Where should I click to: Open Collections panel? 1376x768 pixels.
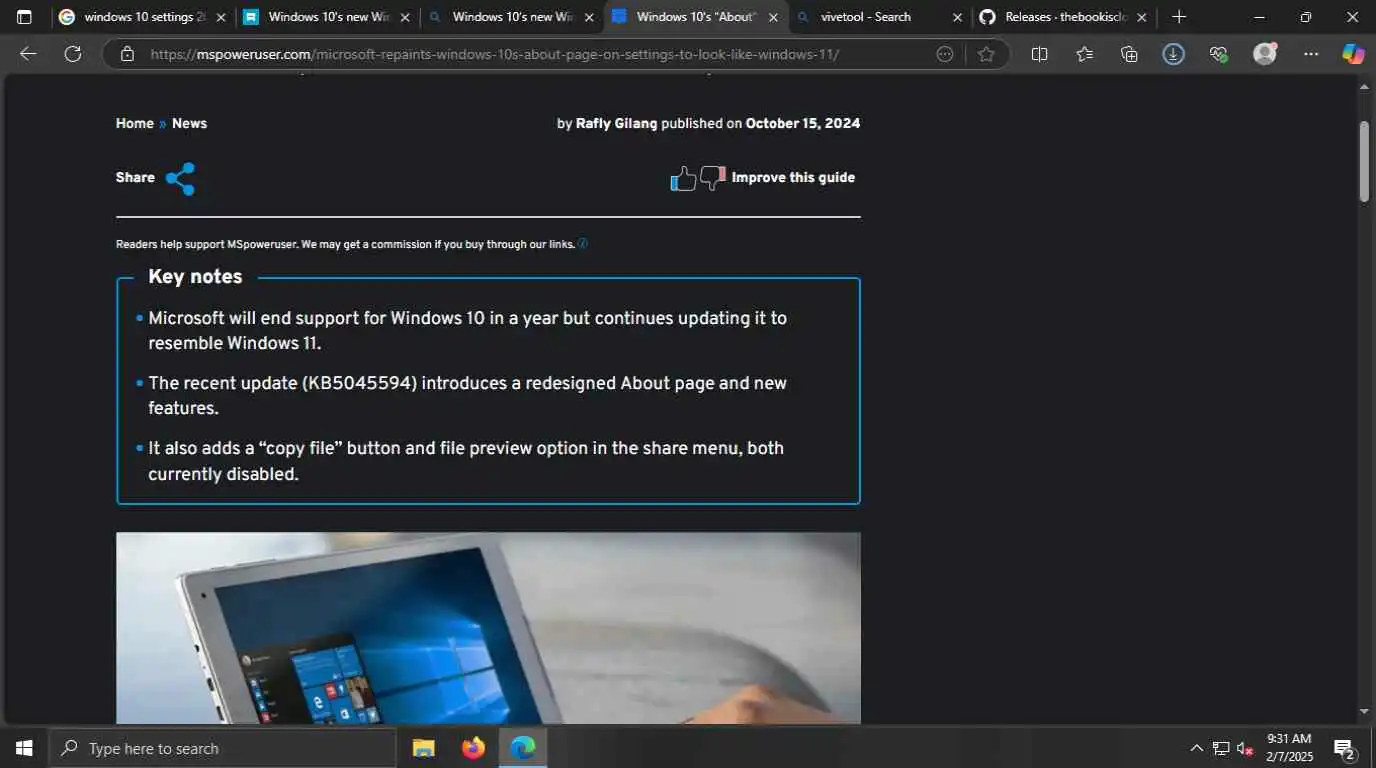[x=1130, y=54]
